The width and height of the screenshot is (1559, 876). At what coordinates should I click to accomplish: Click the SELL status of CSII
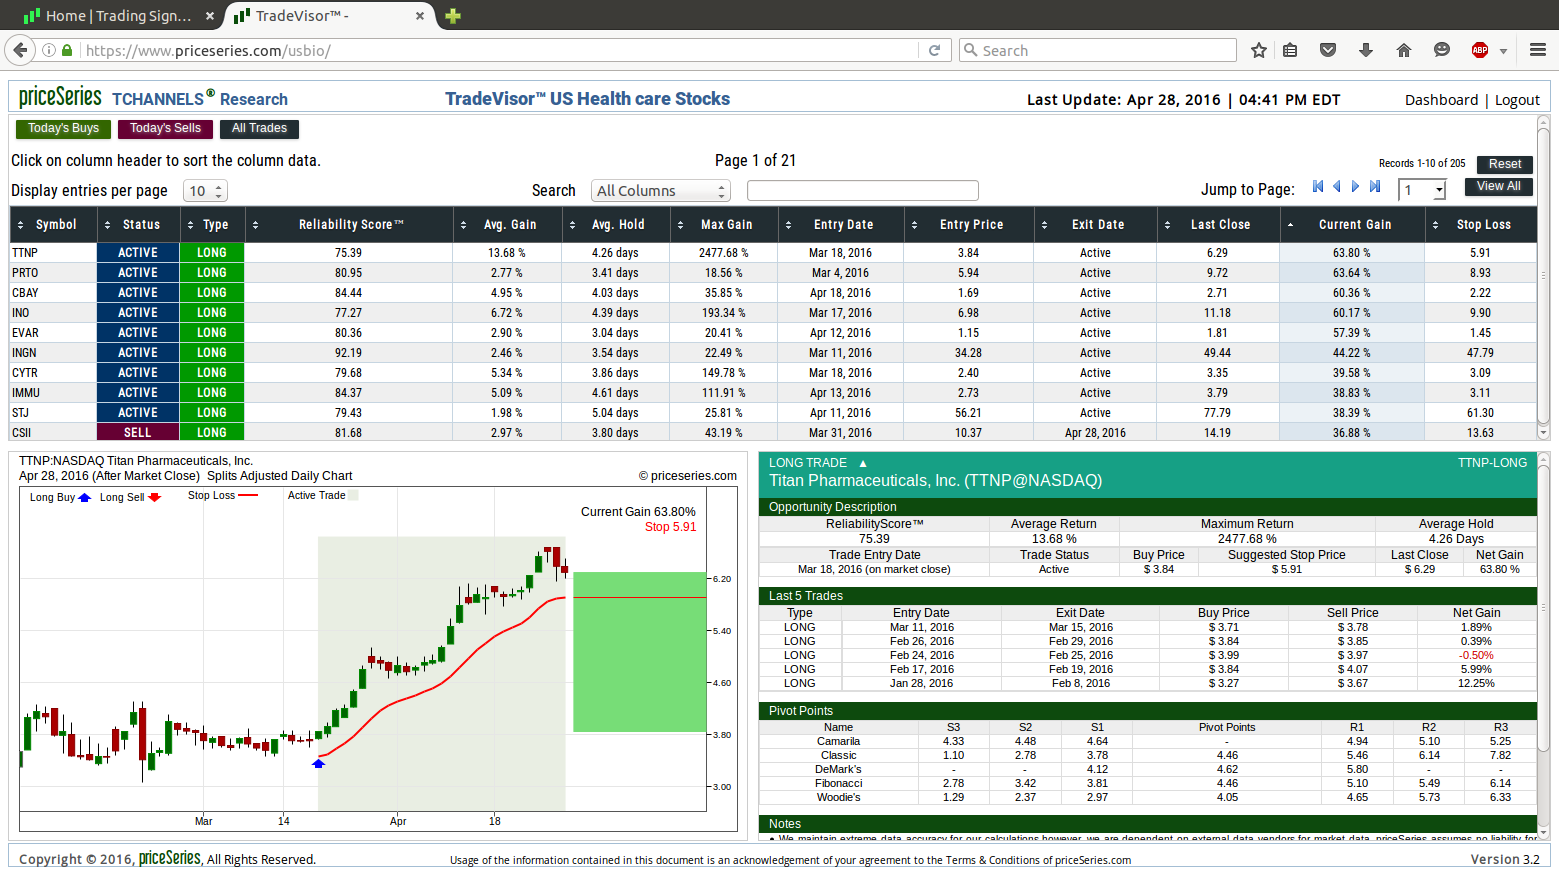pos(138,433)
